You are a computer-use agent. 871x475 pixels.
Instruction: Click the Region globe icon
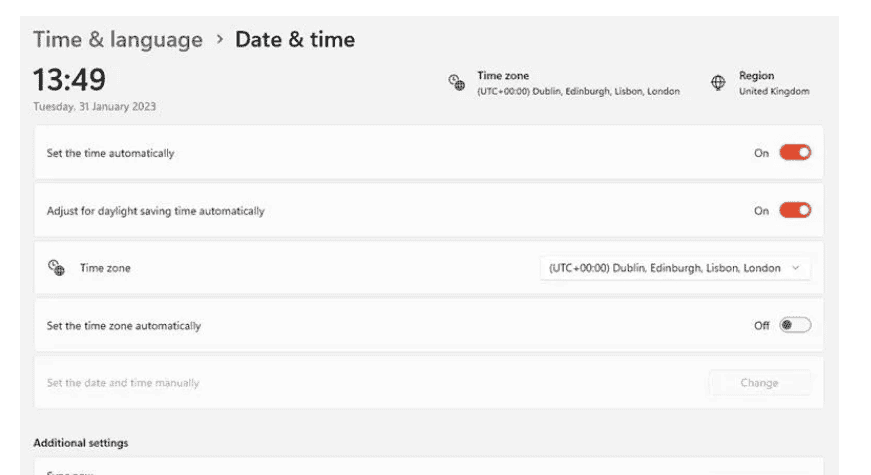pyautogui.click(x=718, y=83)
